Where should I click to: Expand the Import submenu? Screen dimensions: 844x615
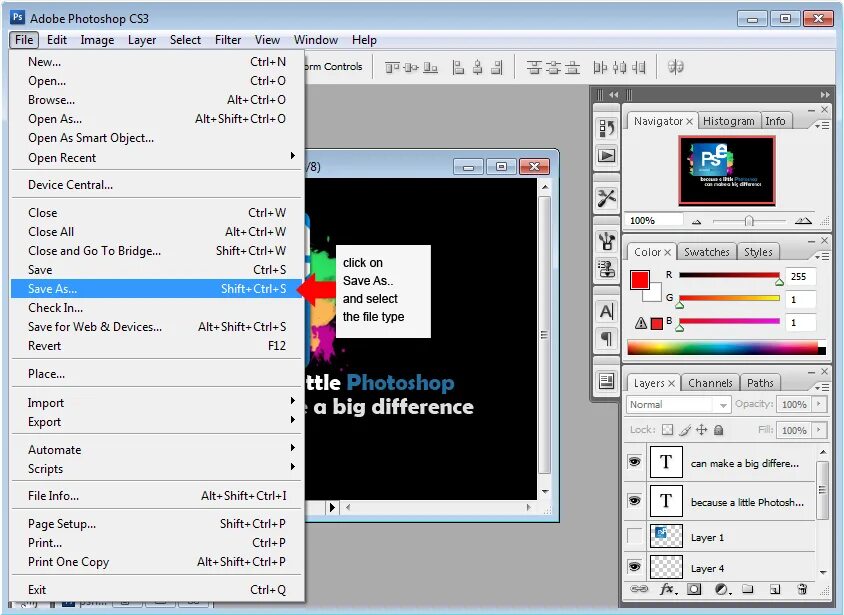click(157, 402)
